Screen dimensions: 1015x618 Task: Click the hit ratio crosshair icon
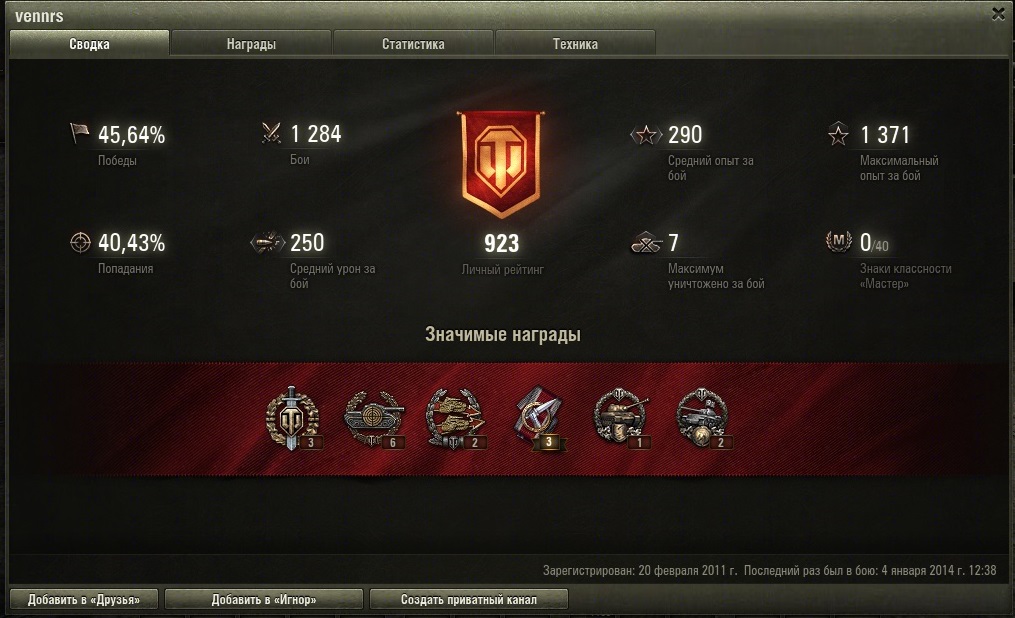point(80,242)
